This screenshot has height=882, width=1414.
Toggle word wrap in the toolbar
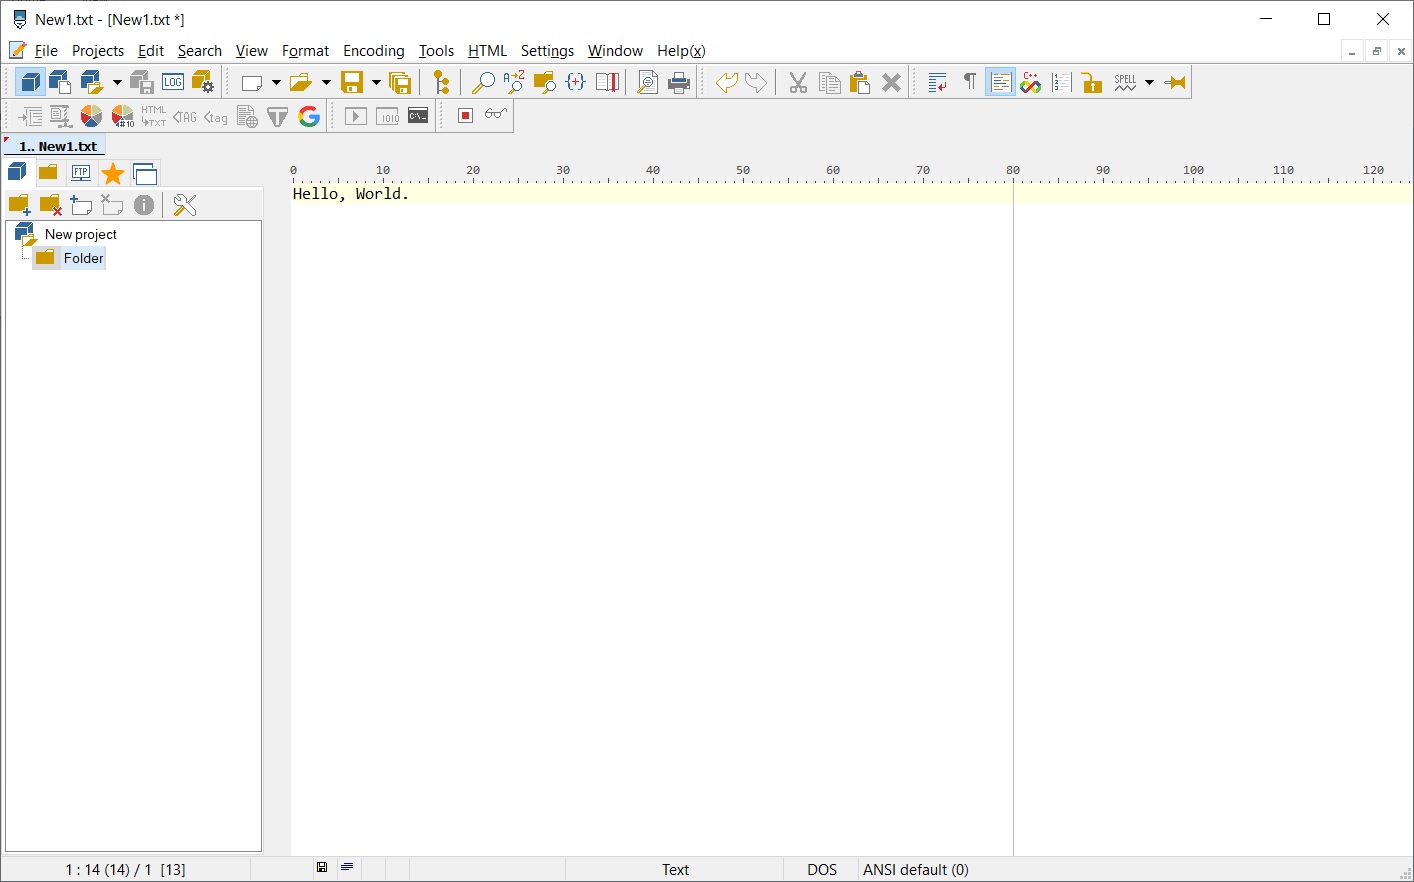coord(936,82)
